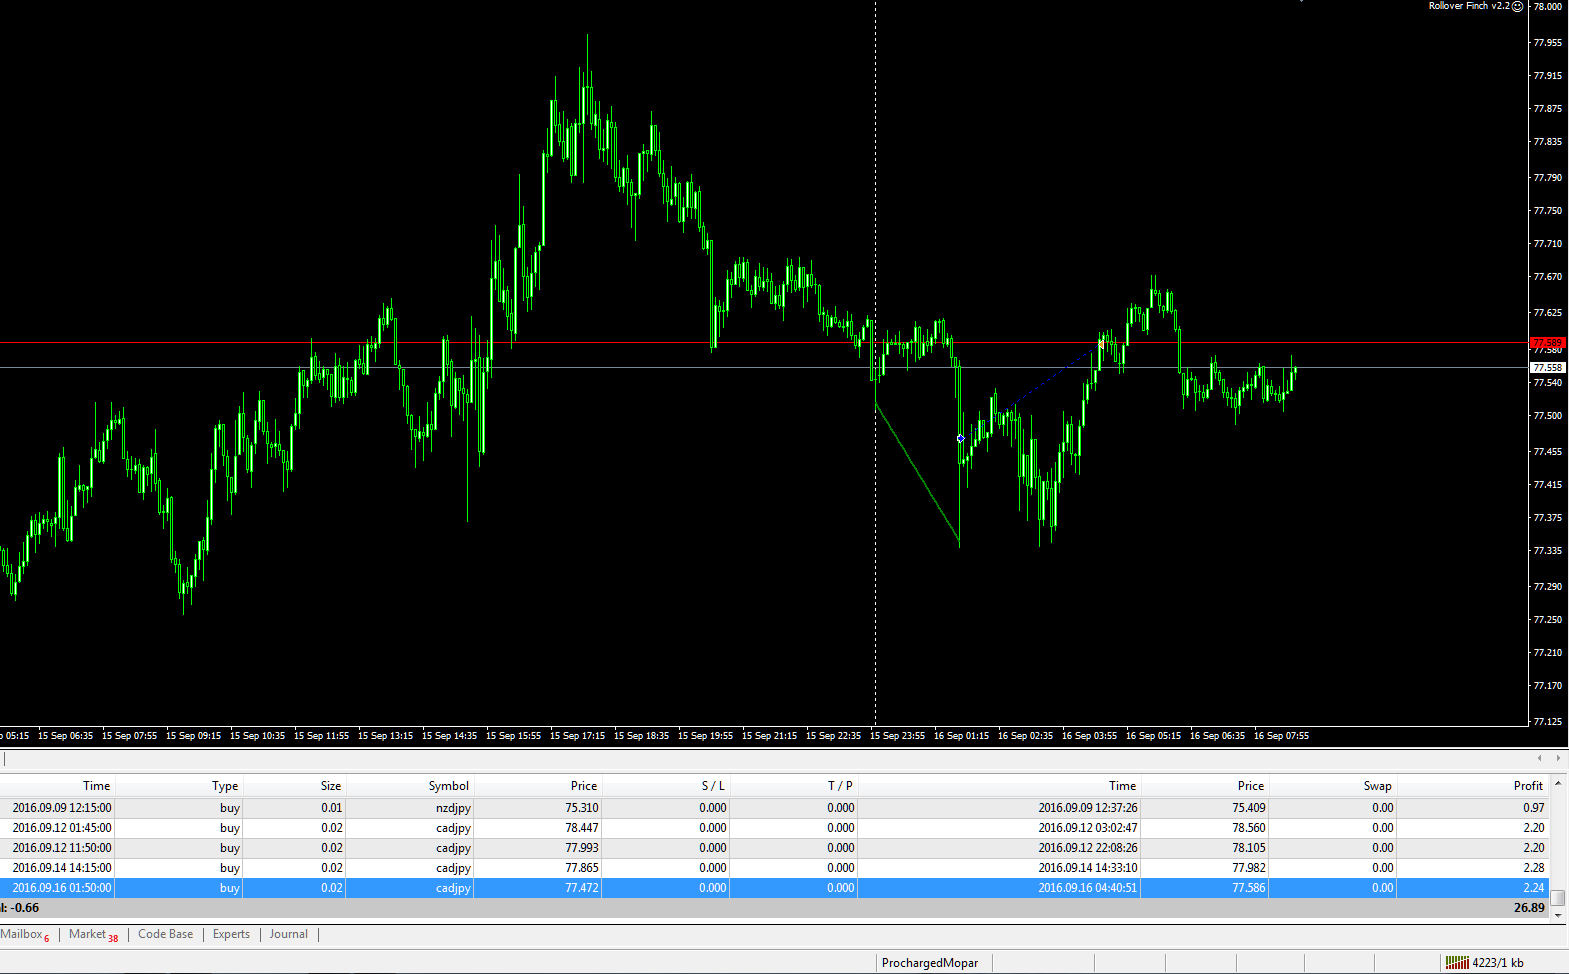The image size is (1569, 974).
Task: Click the 77.955 price axis label
Action: pyautogui.click(x=1547, y=43)
